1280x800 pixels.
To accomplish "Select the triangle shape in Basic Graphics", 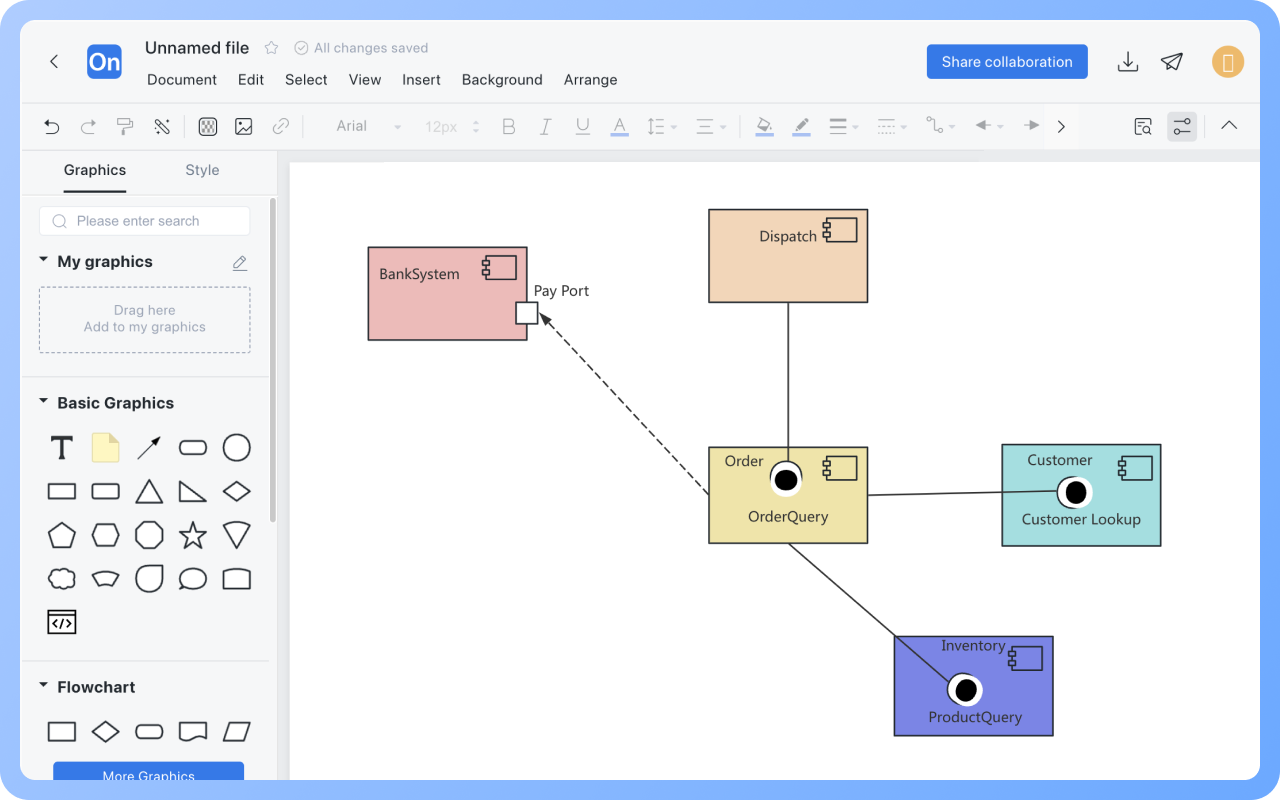I will 149,491.
